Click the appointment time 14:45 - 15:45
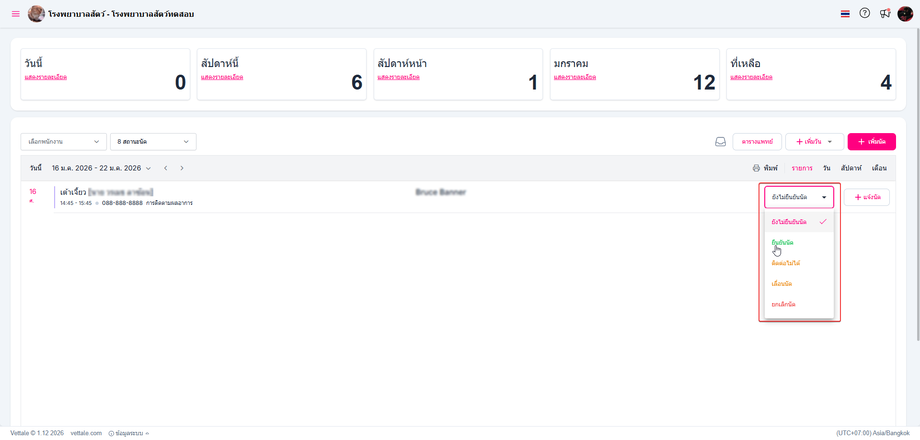 [x=76, y=203]
